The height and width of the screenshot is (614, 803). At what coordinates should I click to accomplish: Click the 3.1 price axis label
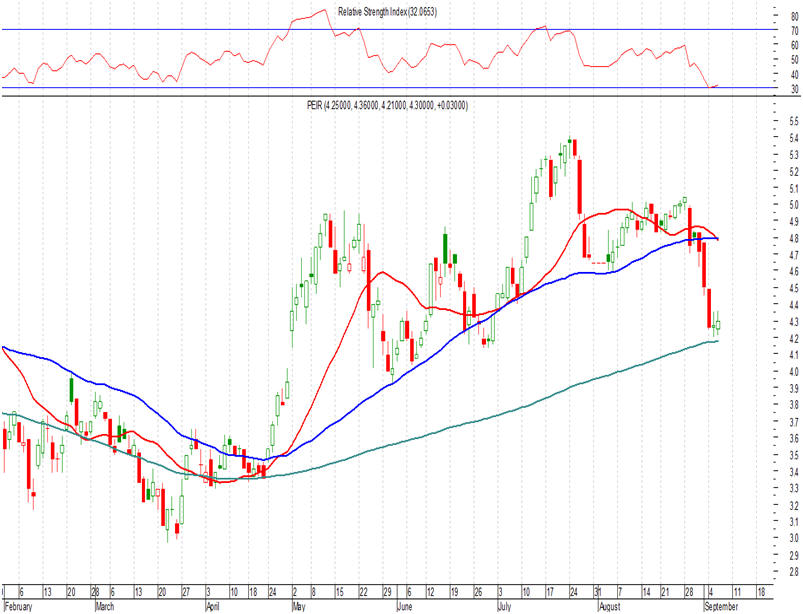794,522
